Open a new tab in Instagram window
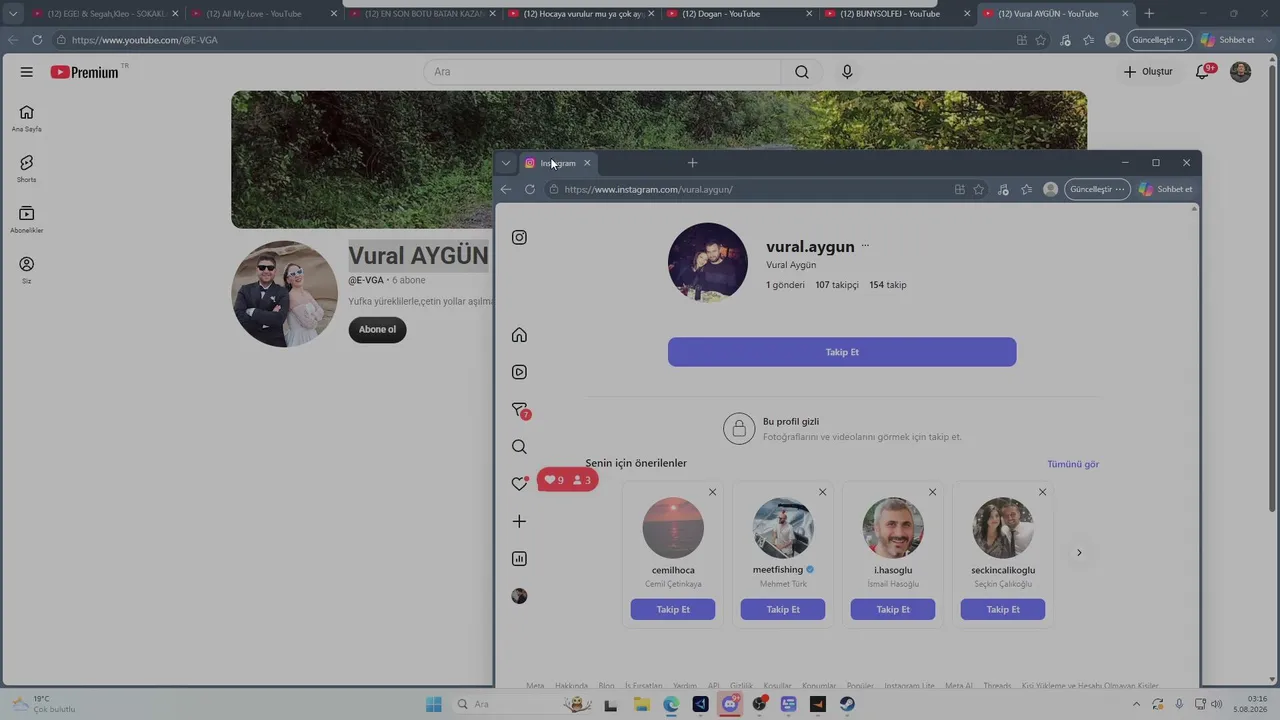 coord(692,163)
